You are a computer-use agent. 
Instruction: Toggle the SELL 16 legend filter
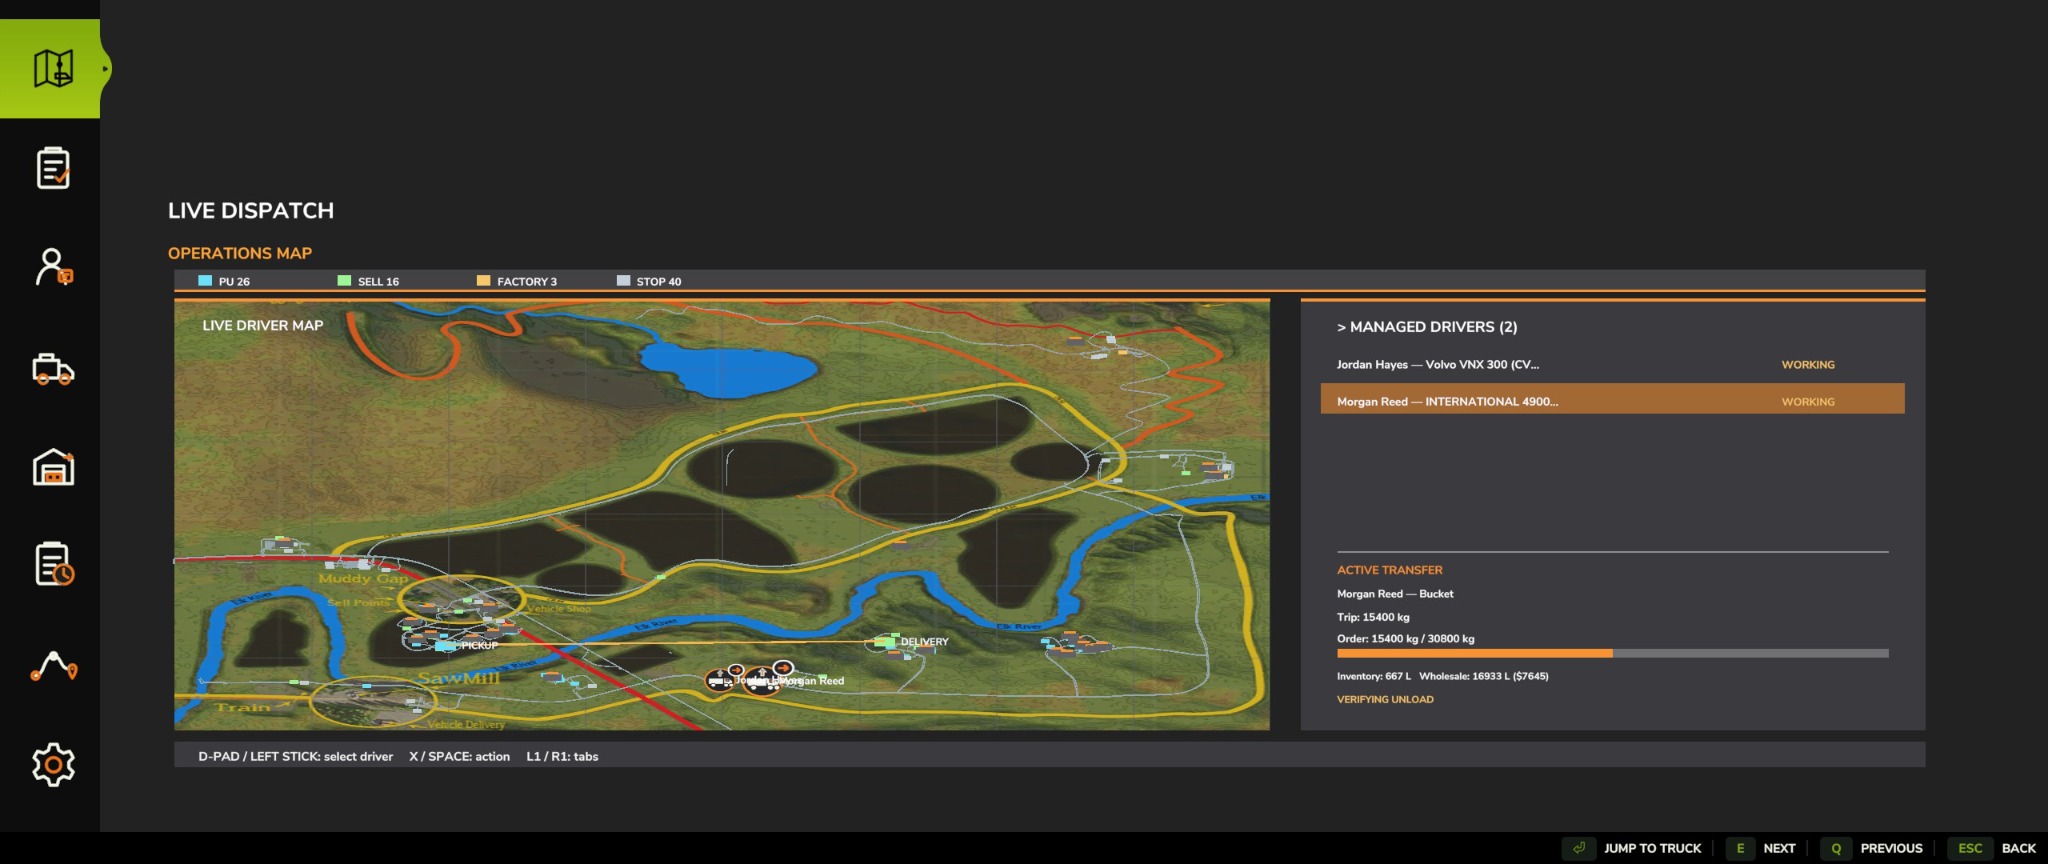(368, 281)
